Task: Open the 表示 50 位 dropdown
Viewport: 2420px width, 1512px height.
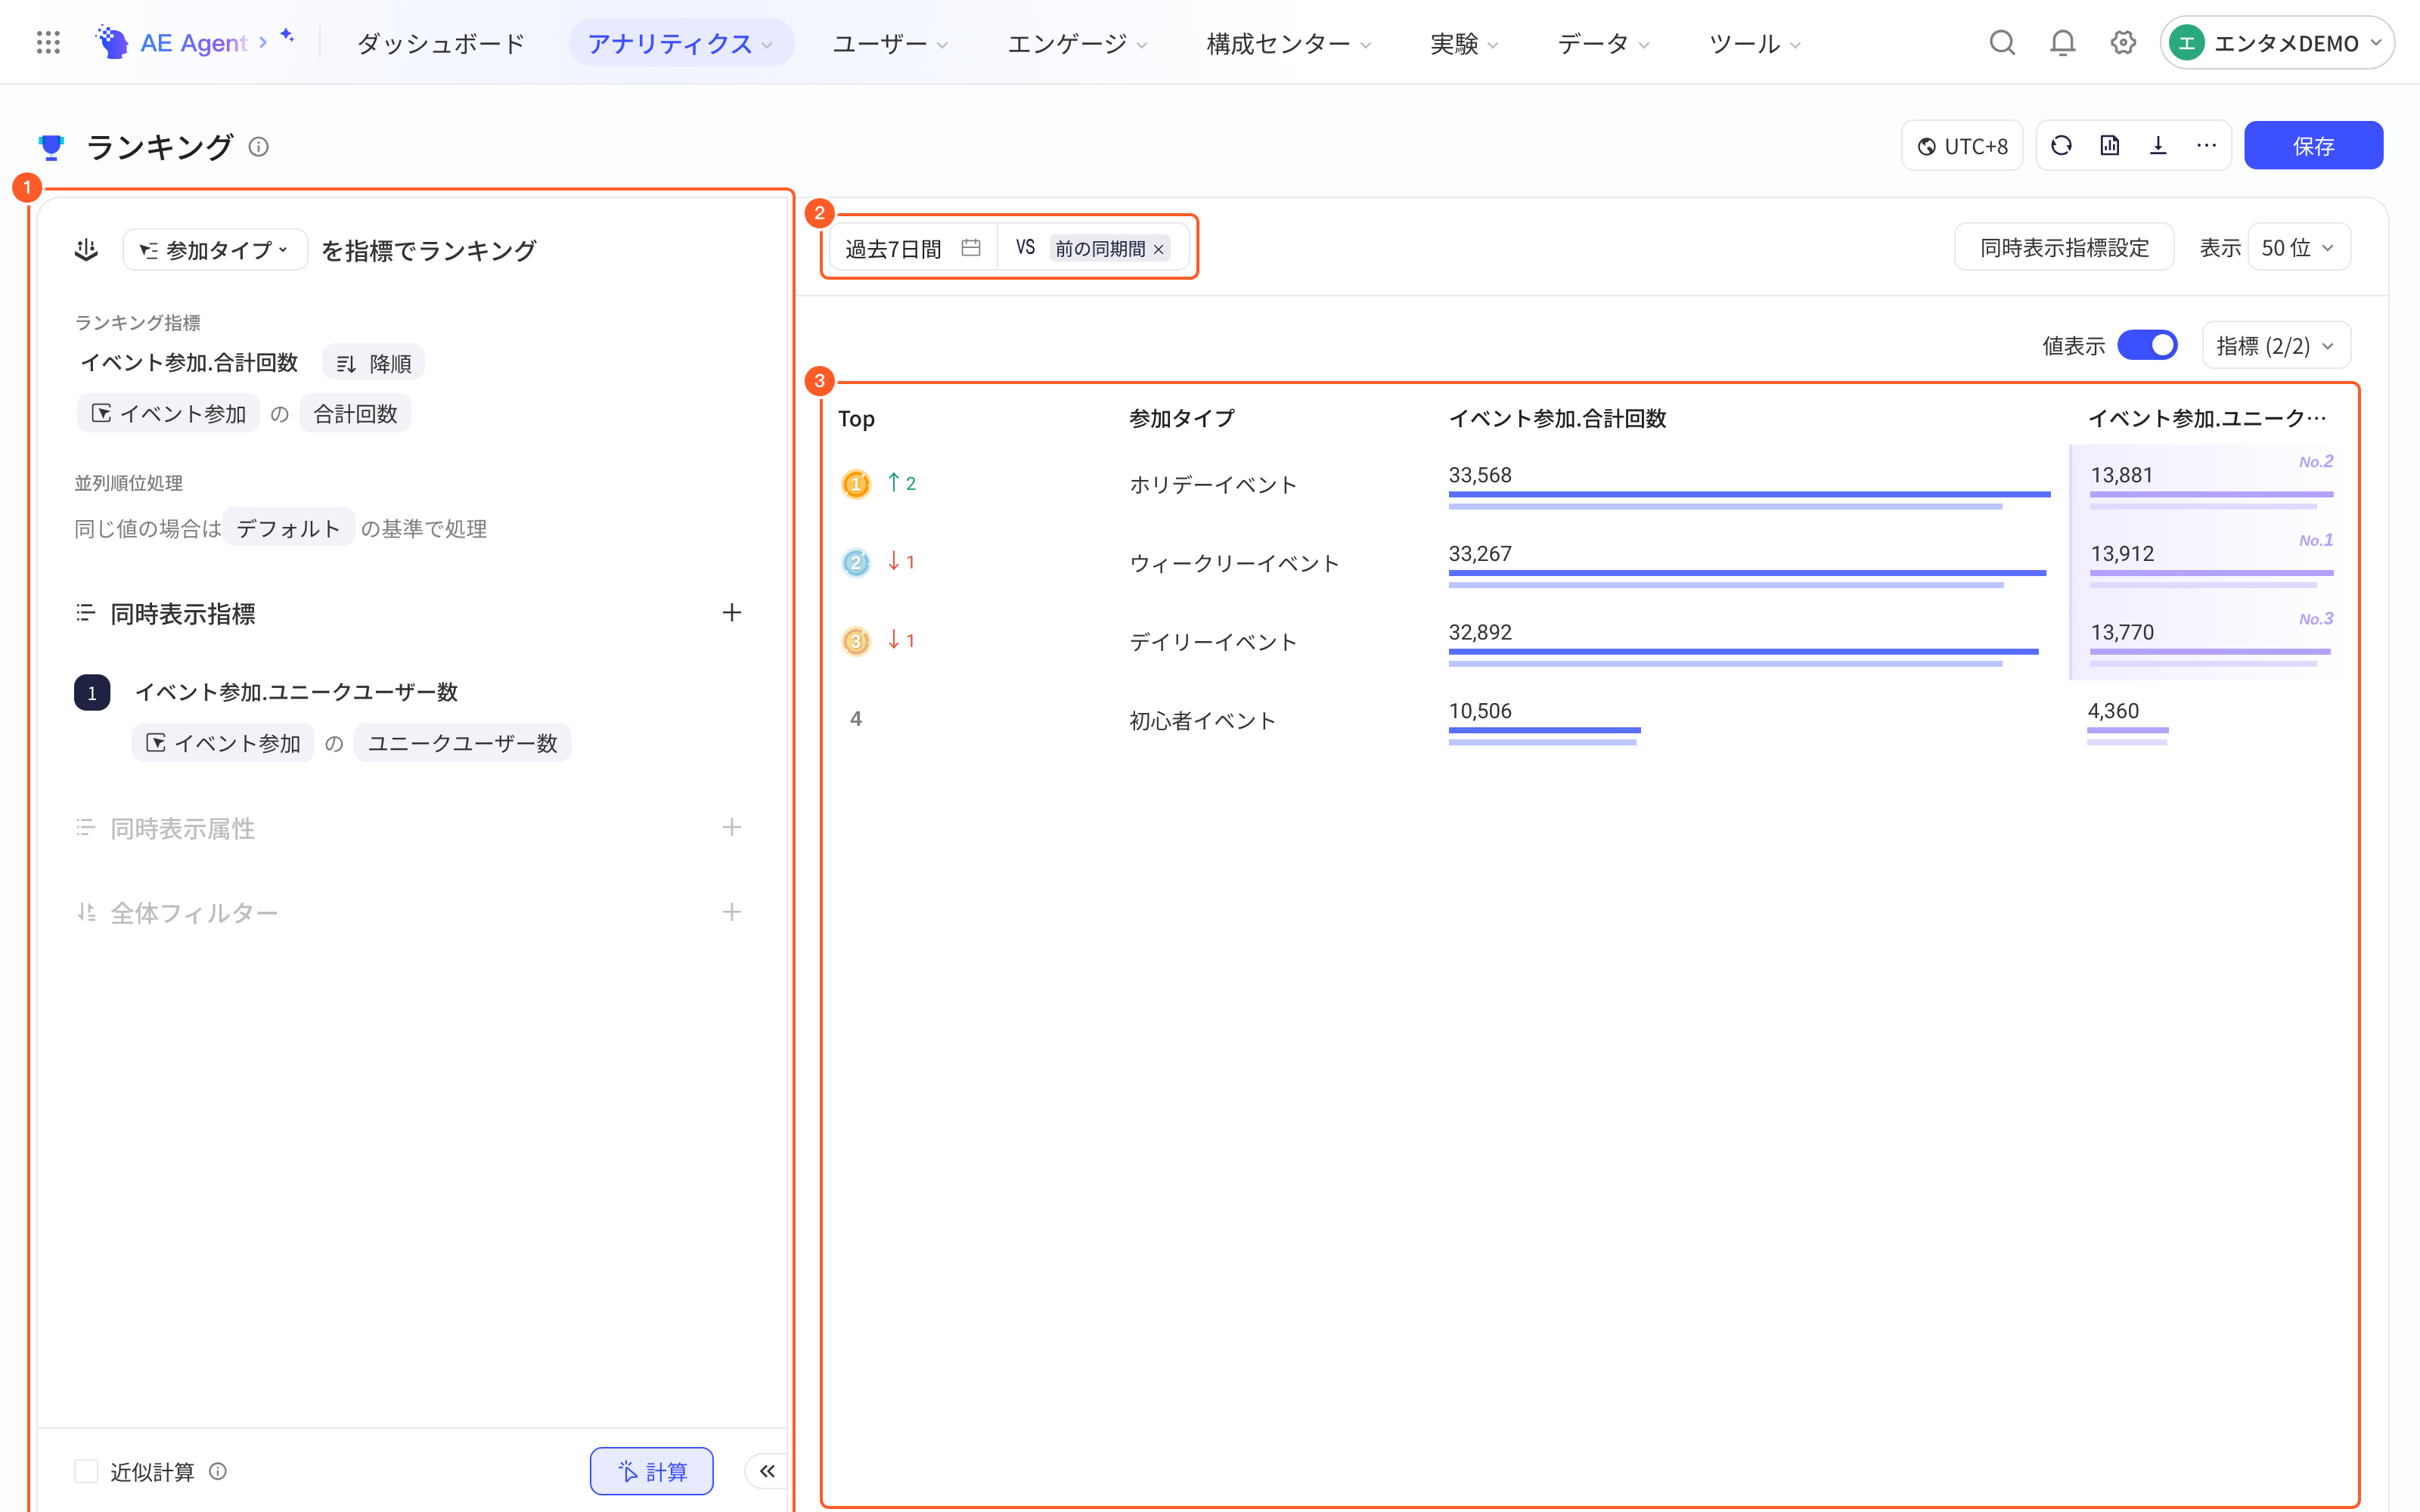Action: (2299, 247)
